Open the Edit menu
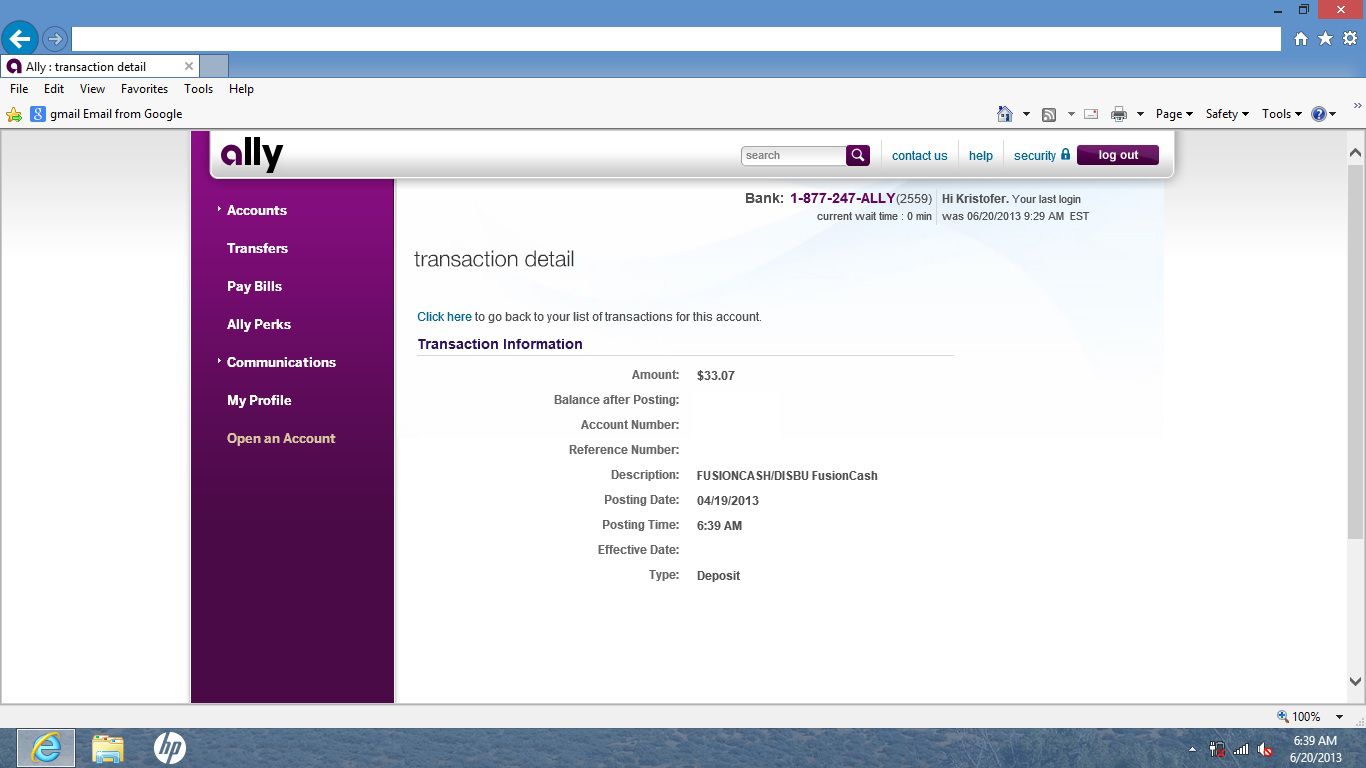 point(54,89)
